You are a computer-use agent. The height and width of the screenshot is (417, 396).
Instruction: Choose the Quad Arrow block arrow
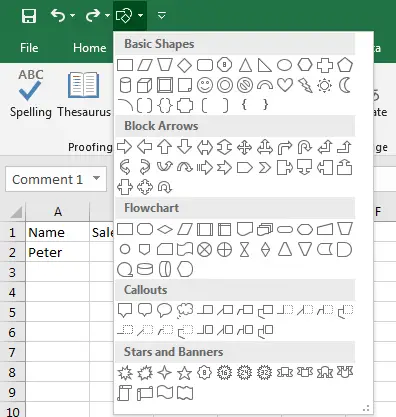coord(245,147)
